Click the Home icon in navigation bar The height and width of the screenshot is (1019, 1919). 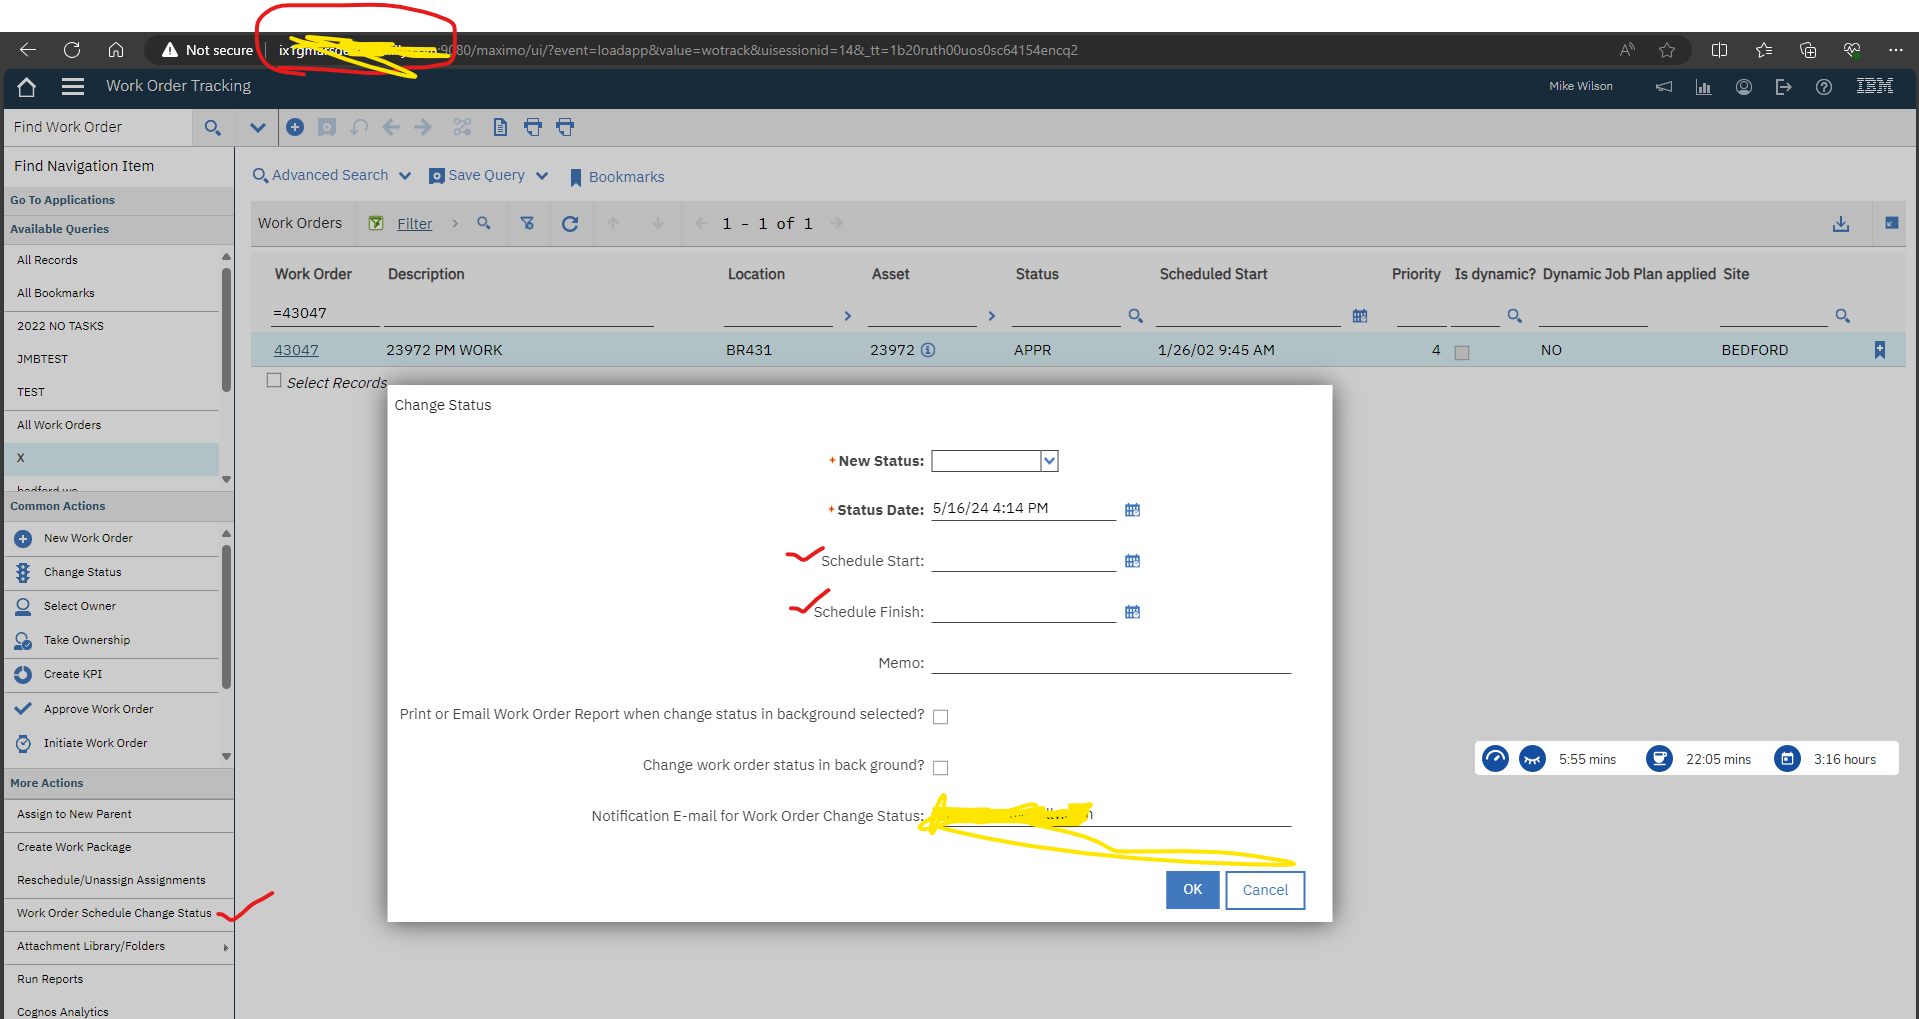(27, 87)
